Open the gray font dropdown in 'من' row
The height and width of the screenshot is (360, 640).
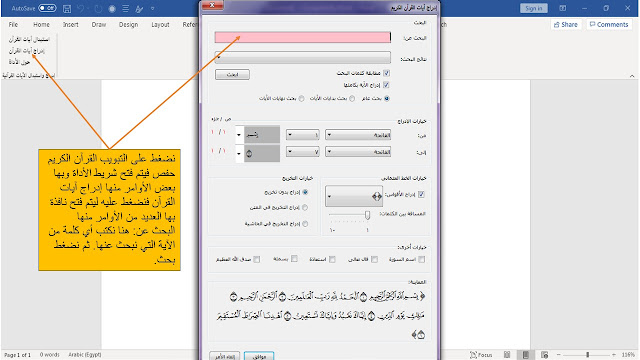(258, 134)
